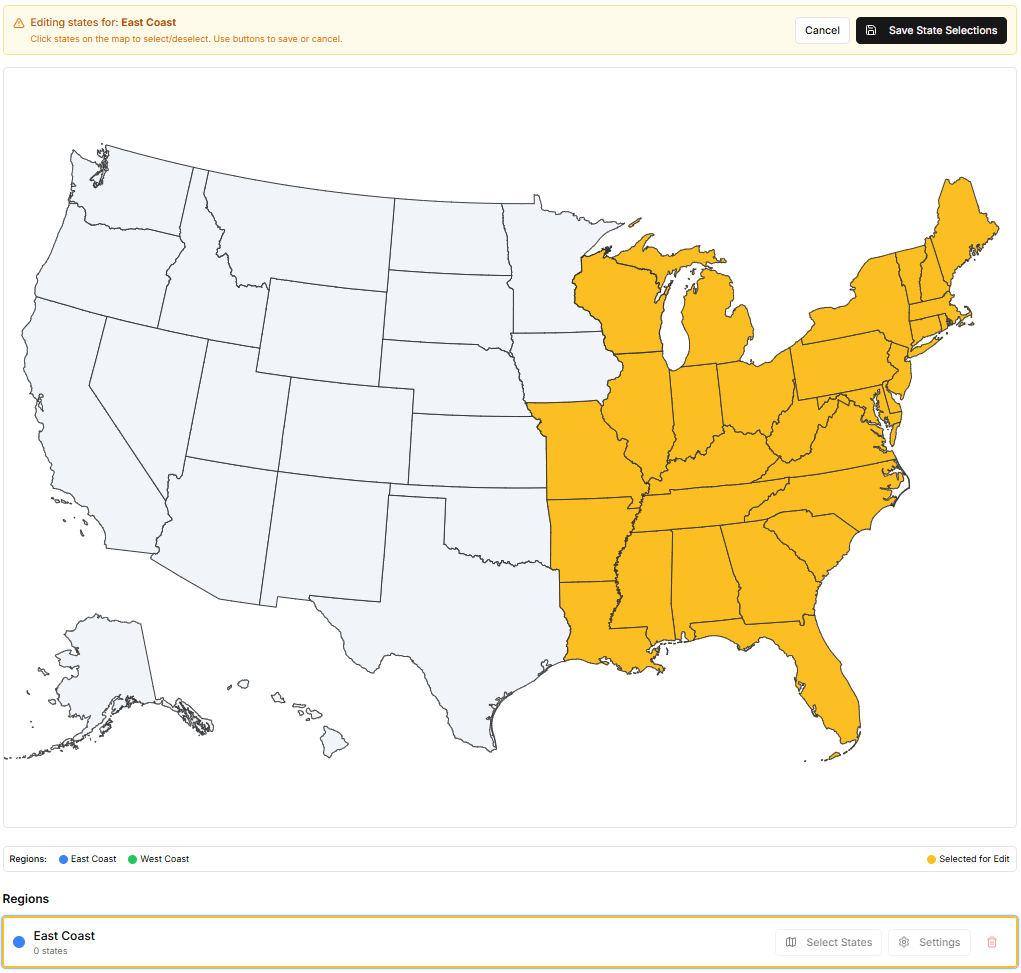Click the blue dot beside East Coast region entry

coord(18,940)
